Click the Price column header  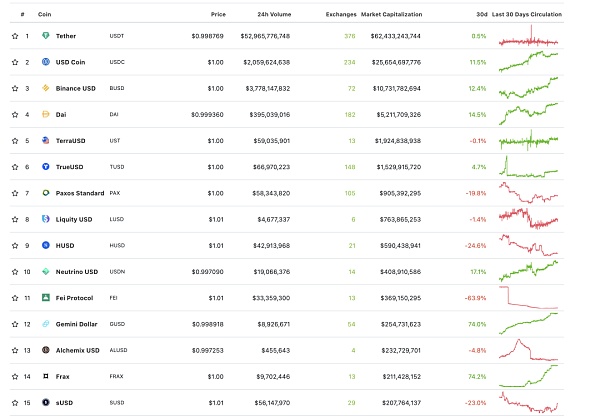coord(218,15)
